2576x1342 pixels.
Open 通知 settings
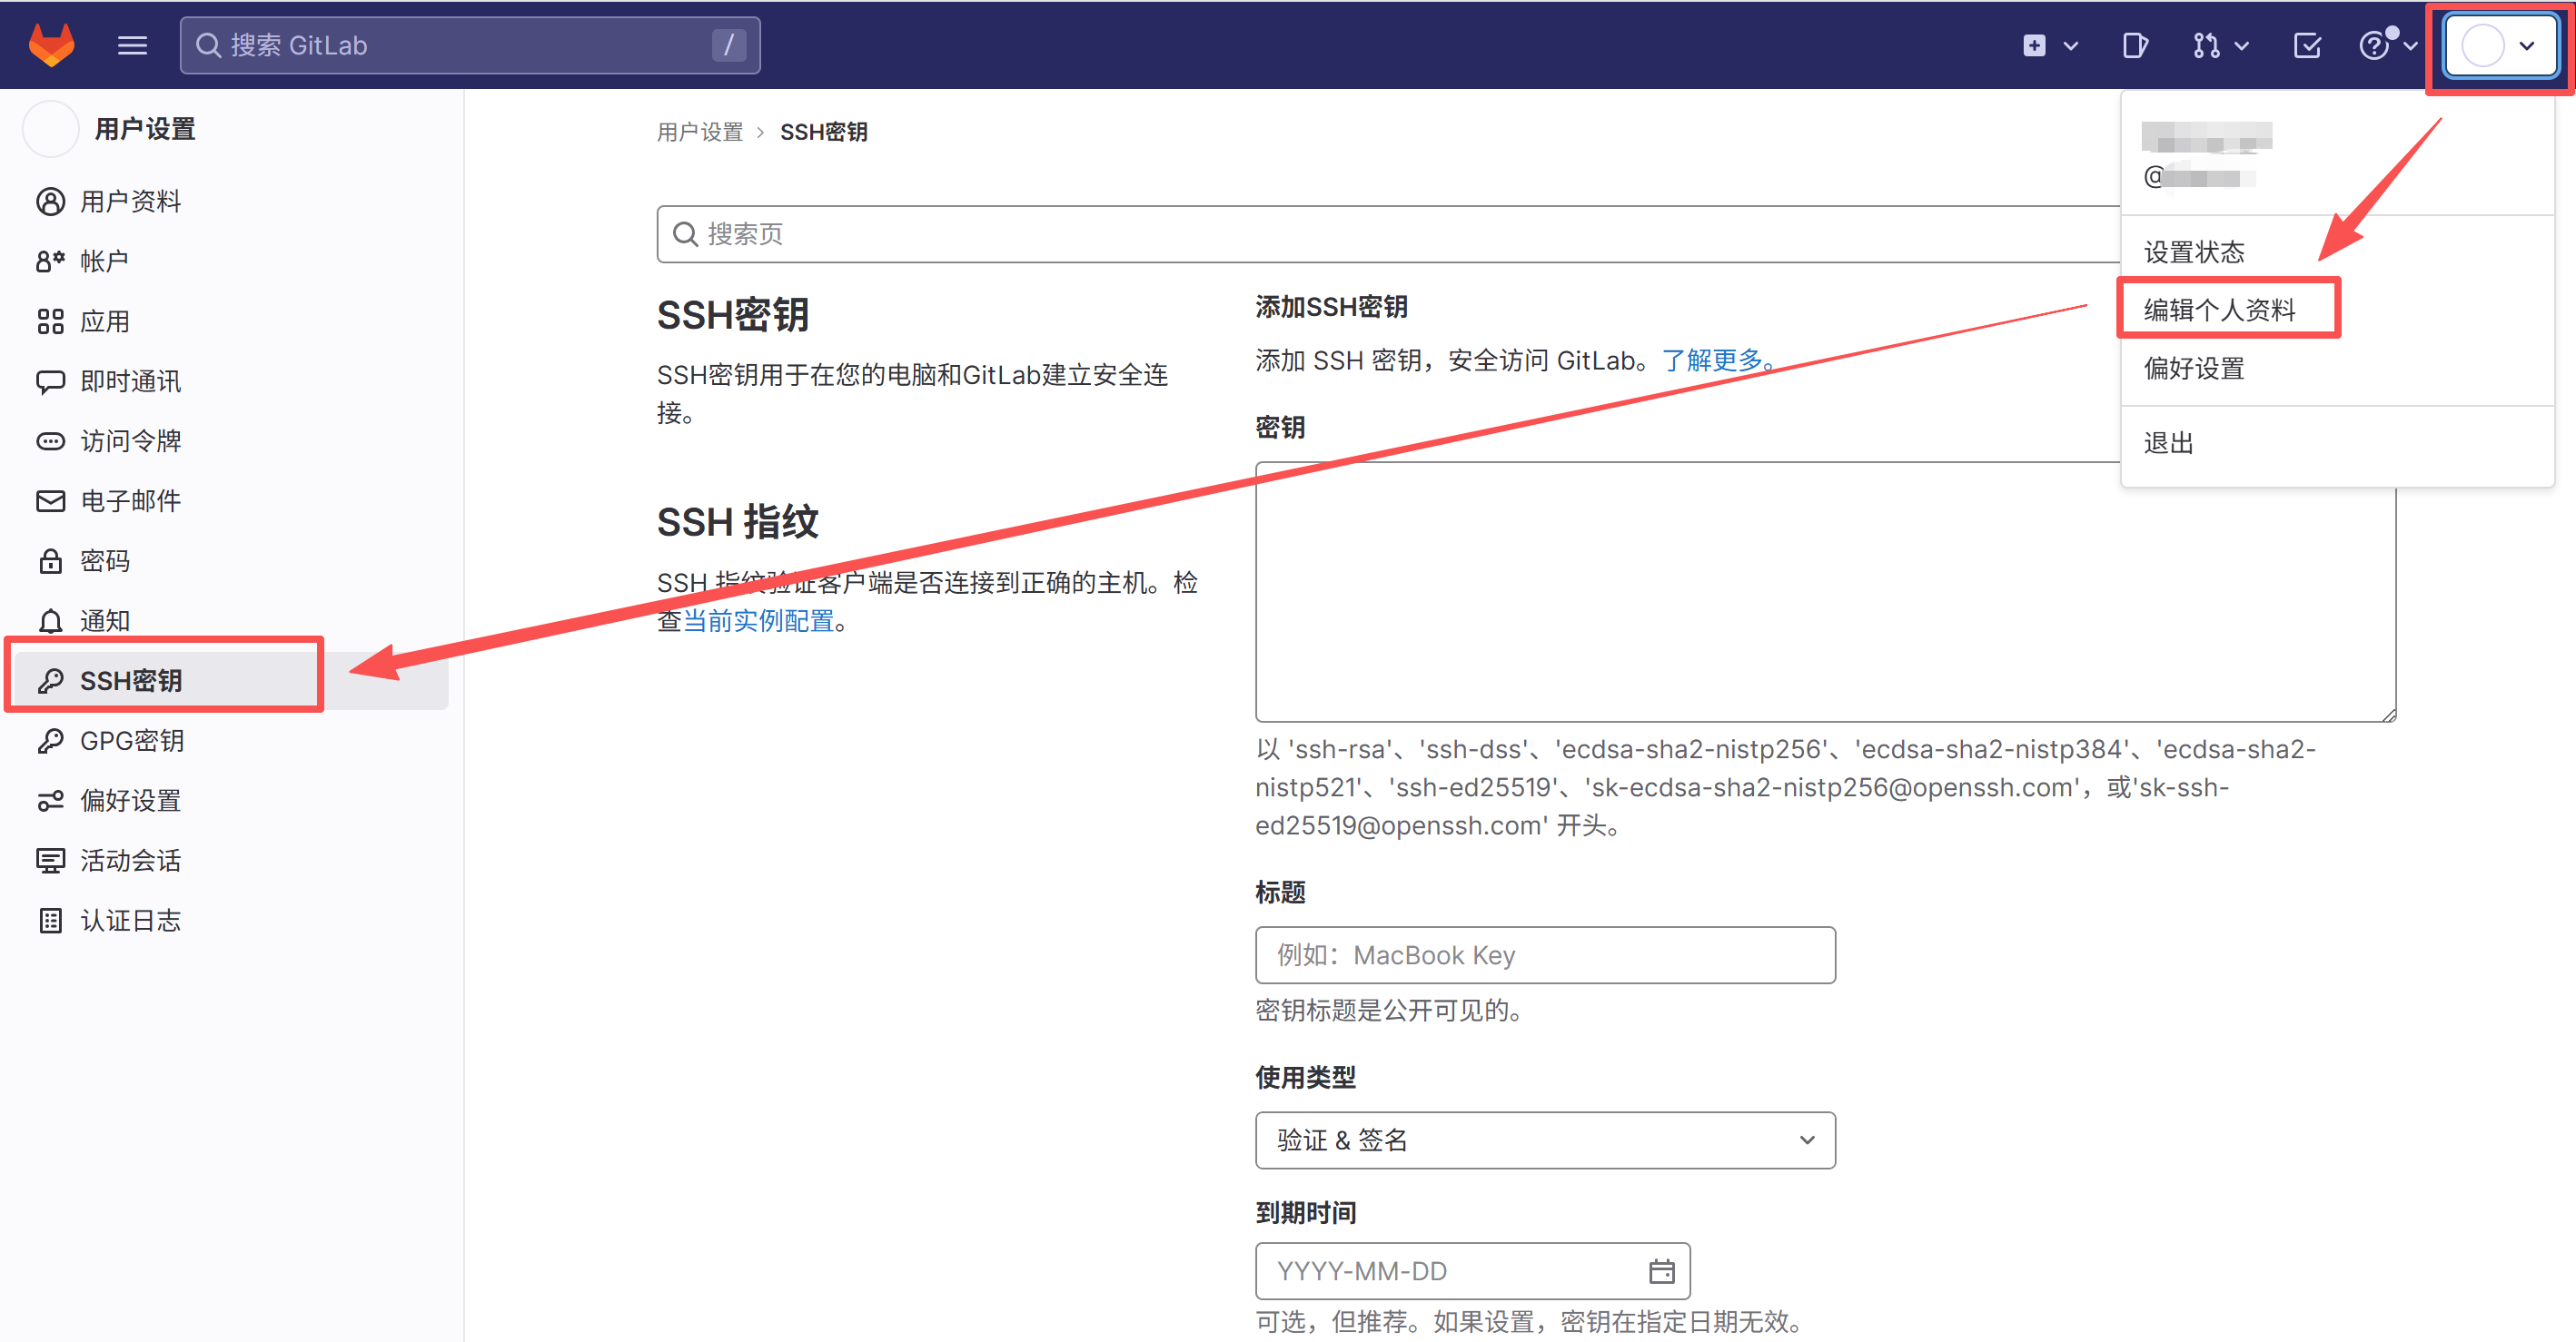point(232,621)
